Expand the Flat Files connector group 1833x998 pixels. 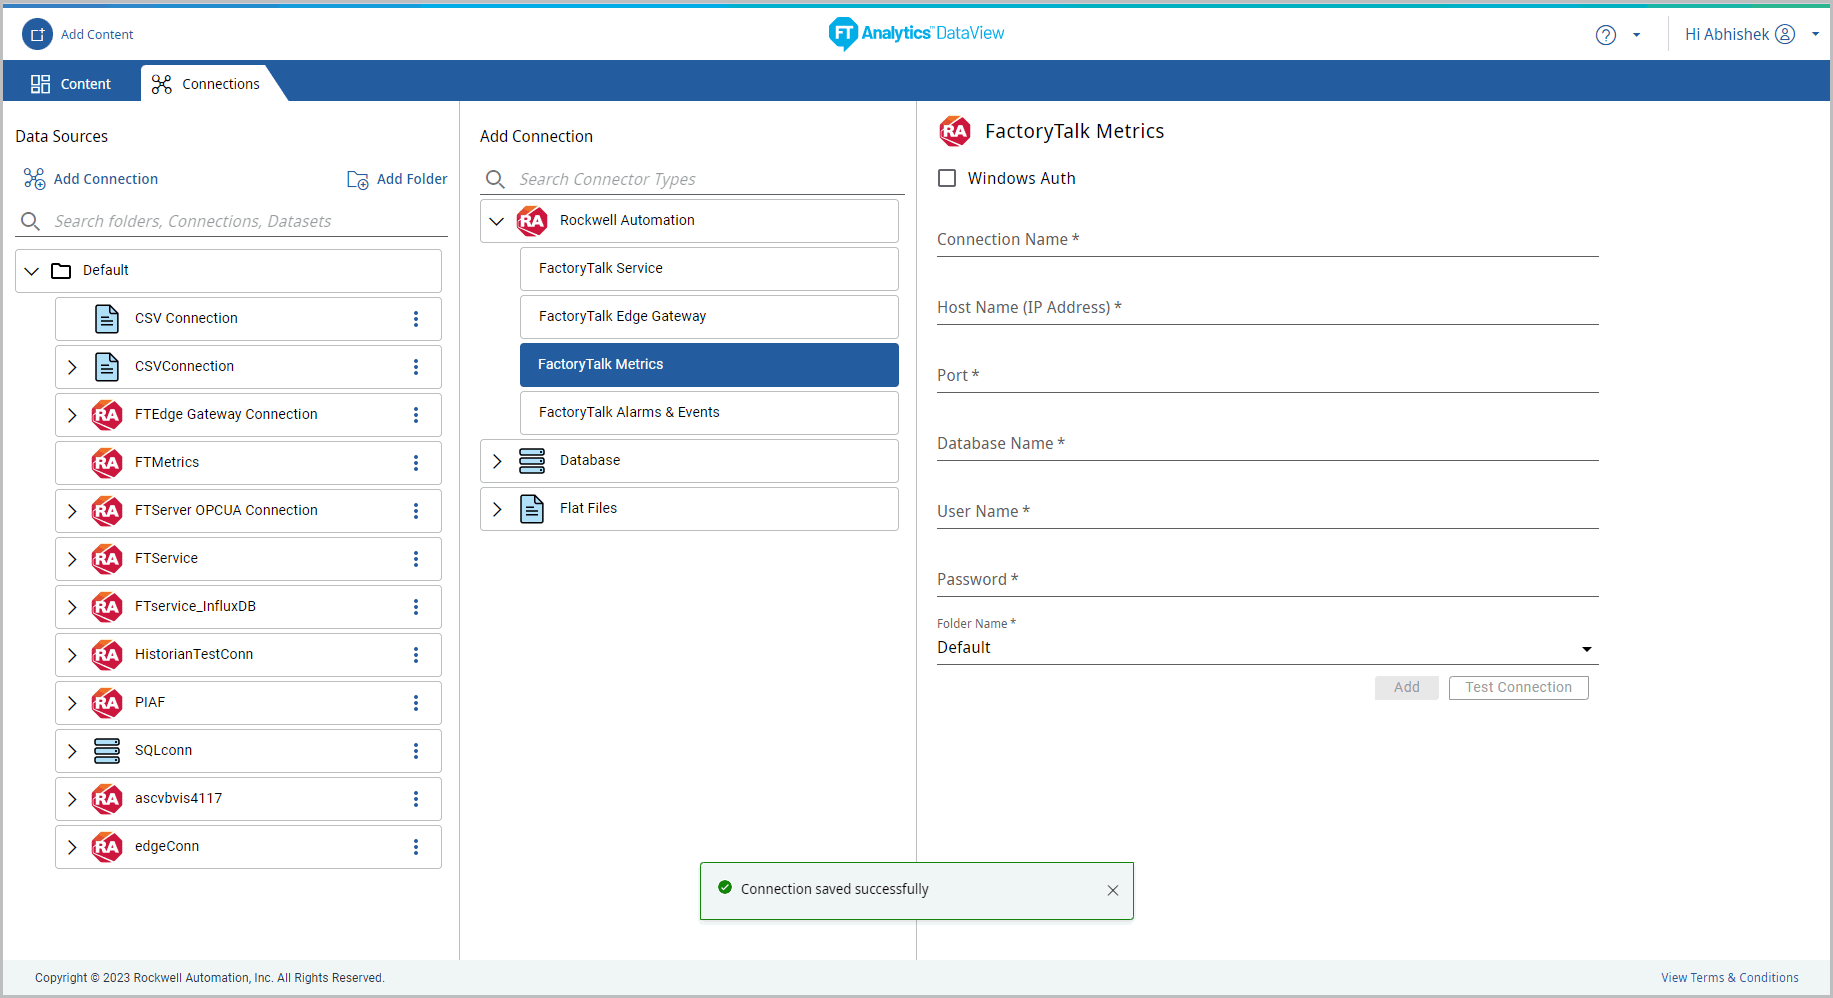[x=497, y=509]
